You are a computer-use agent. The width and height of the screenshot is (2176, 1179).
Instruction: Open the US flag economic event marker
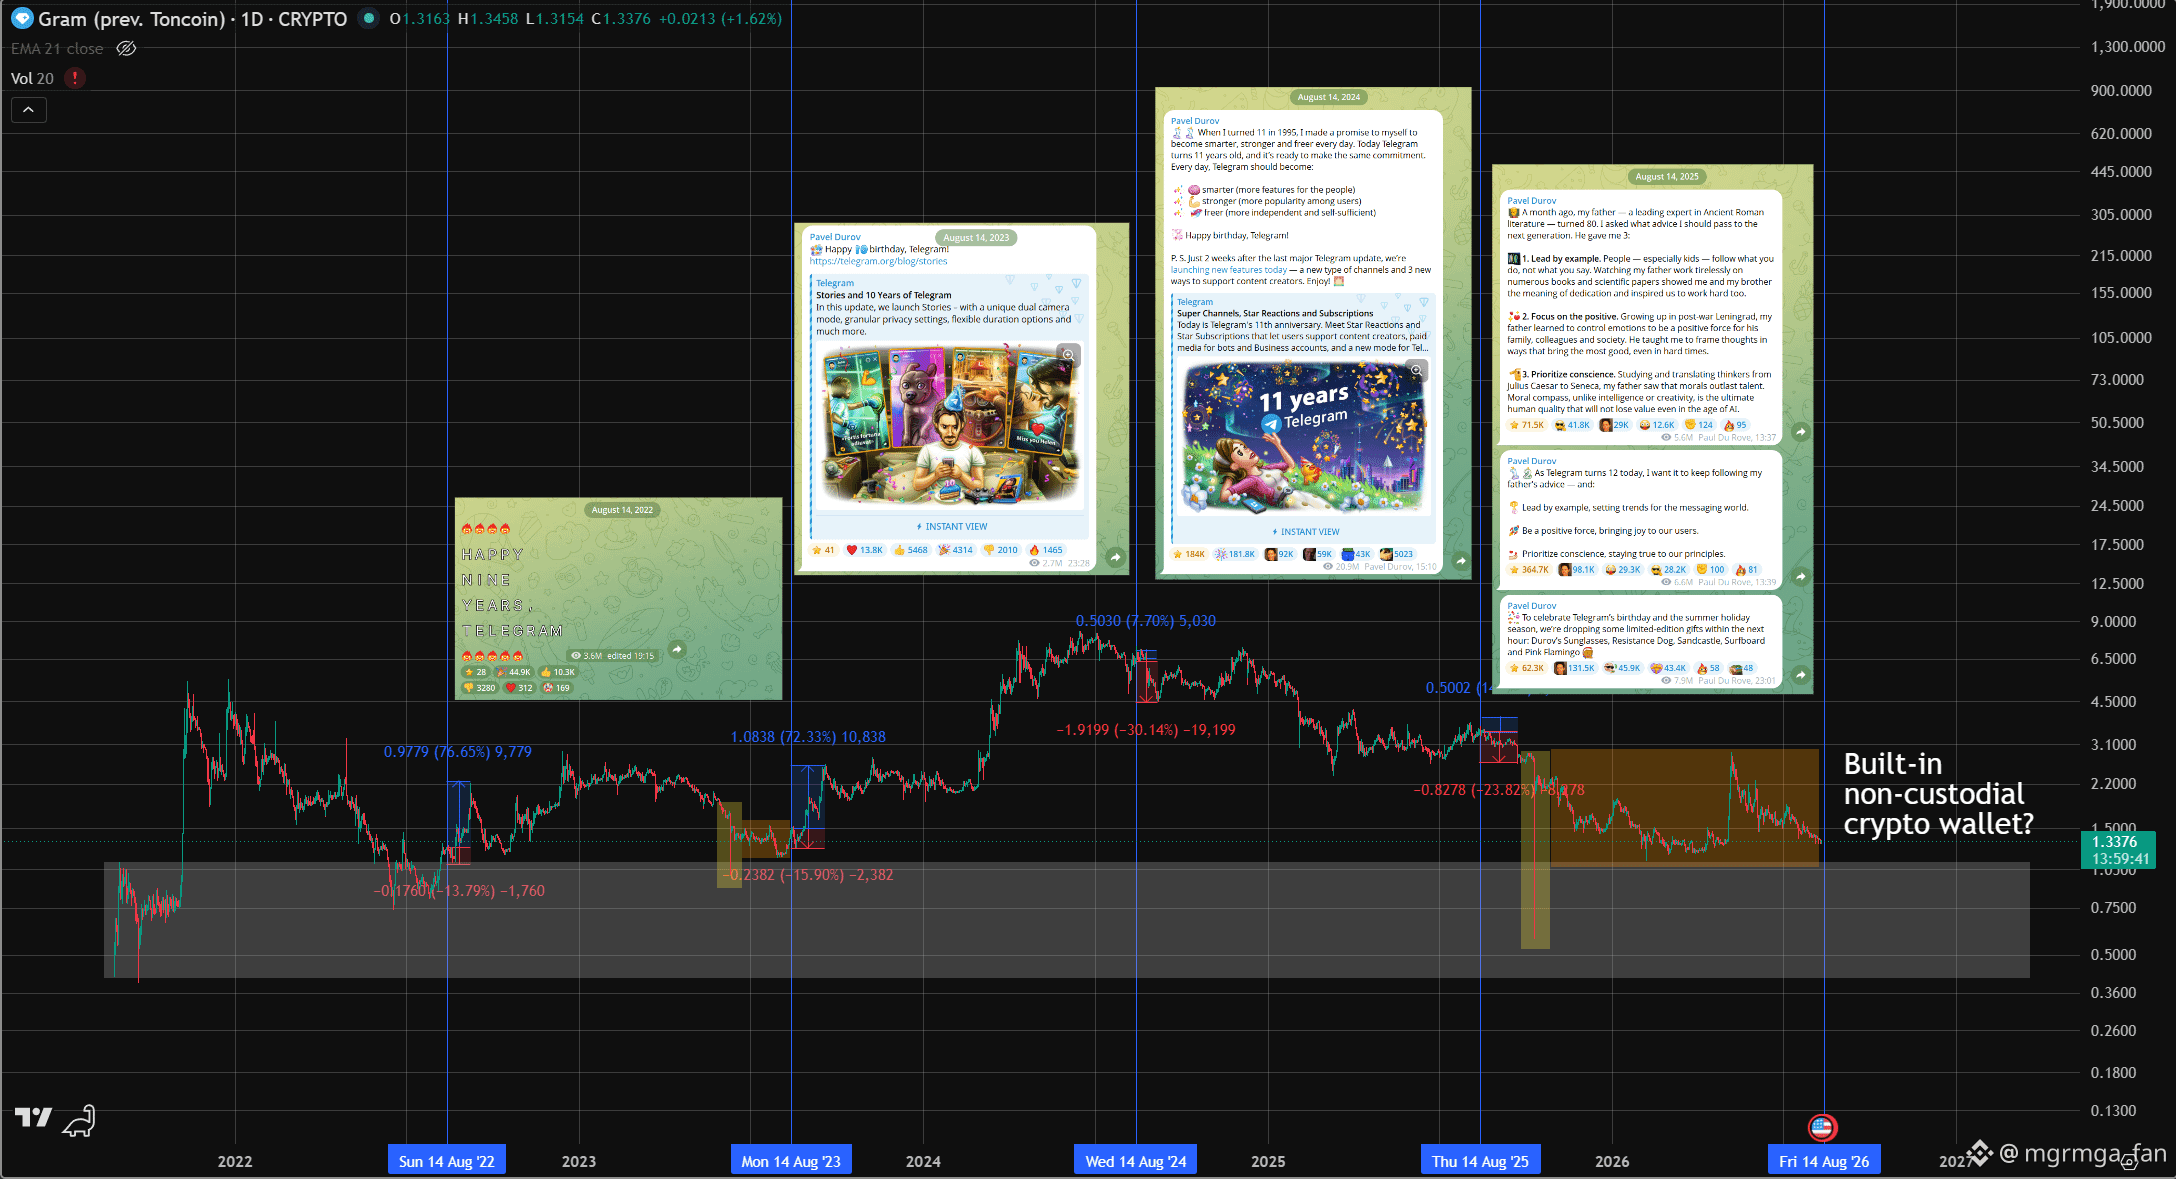click(1822, 1127)
